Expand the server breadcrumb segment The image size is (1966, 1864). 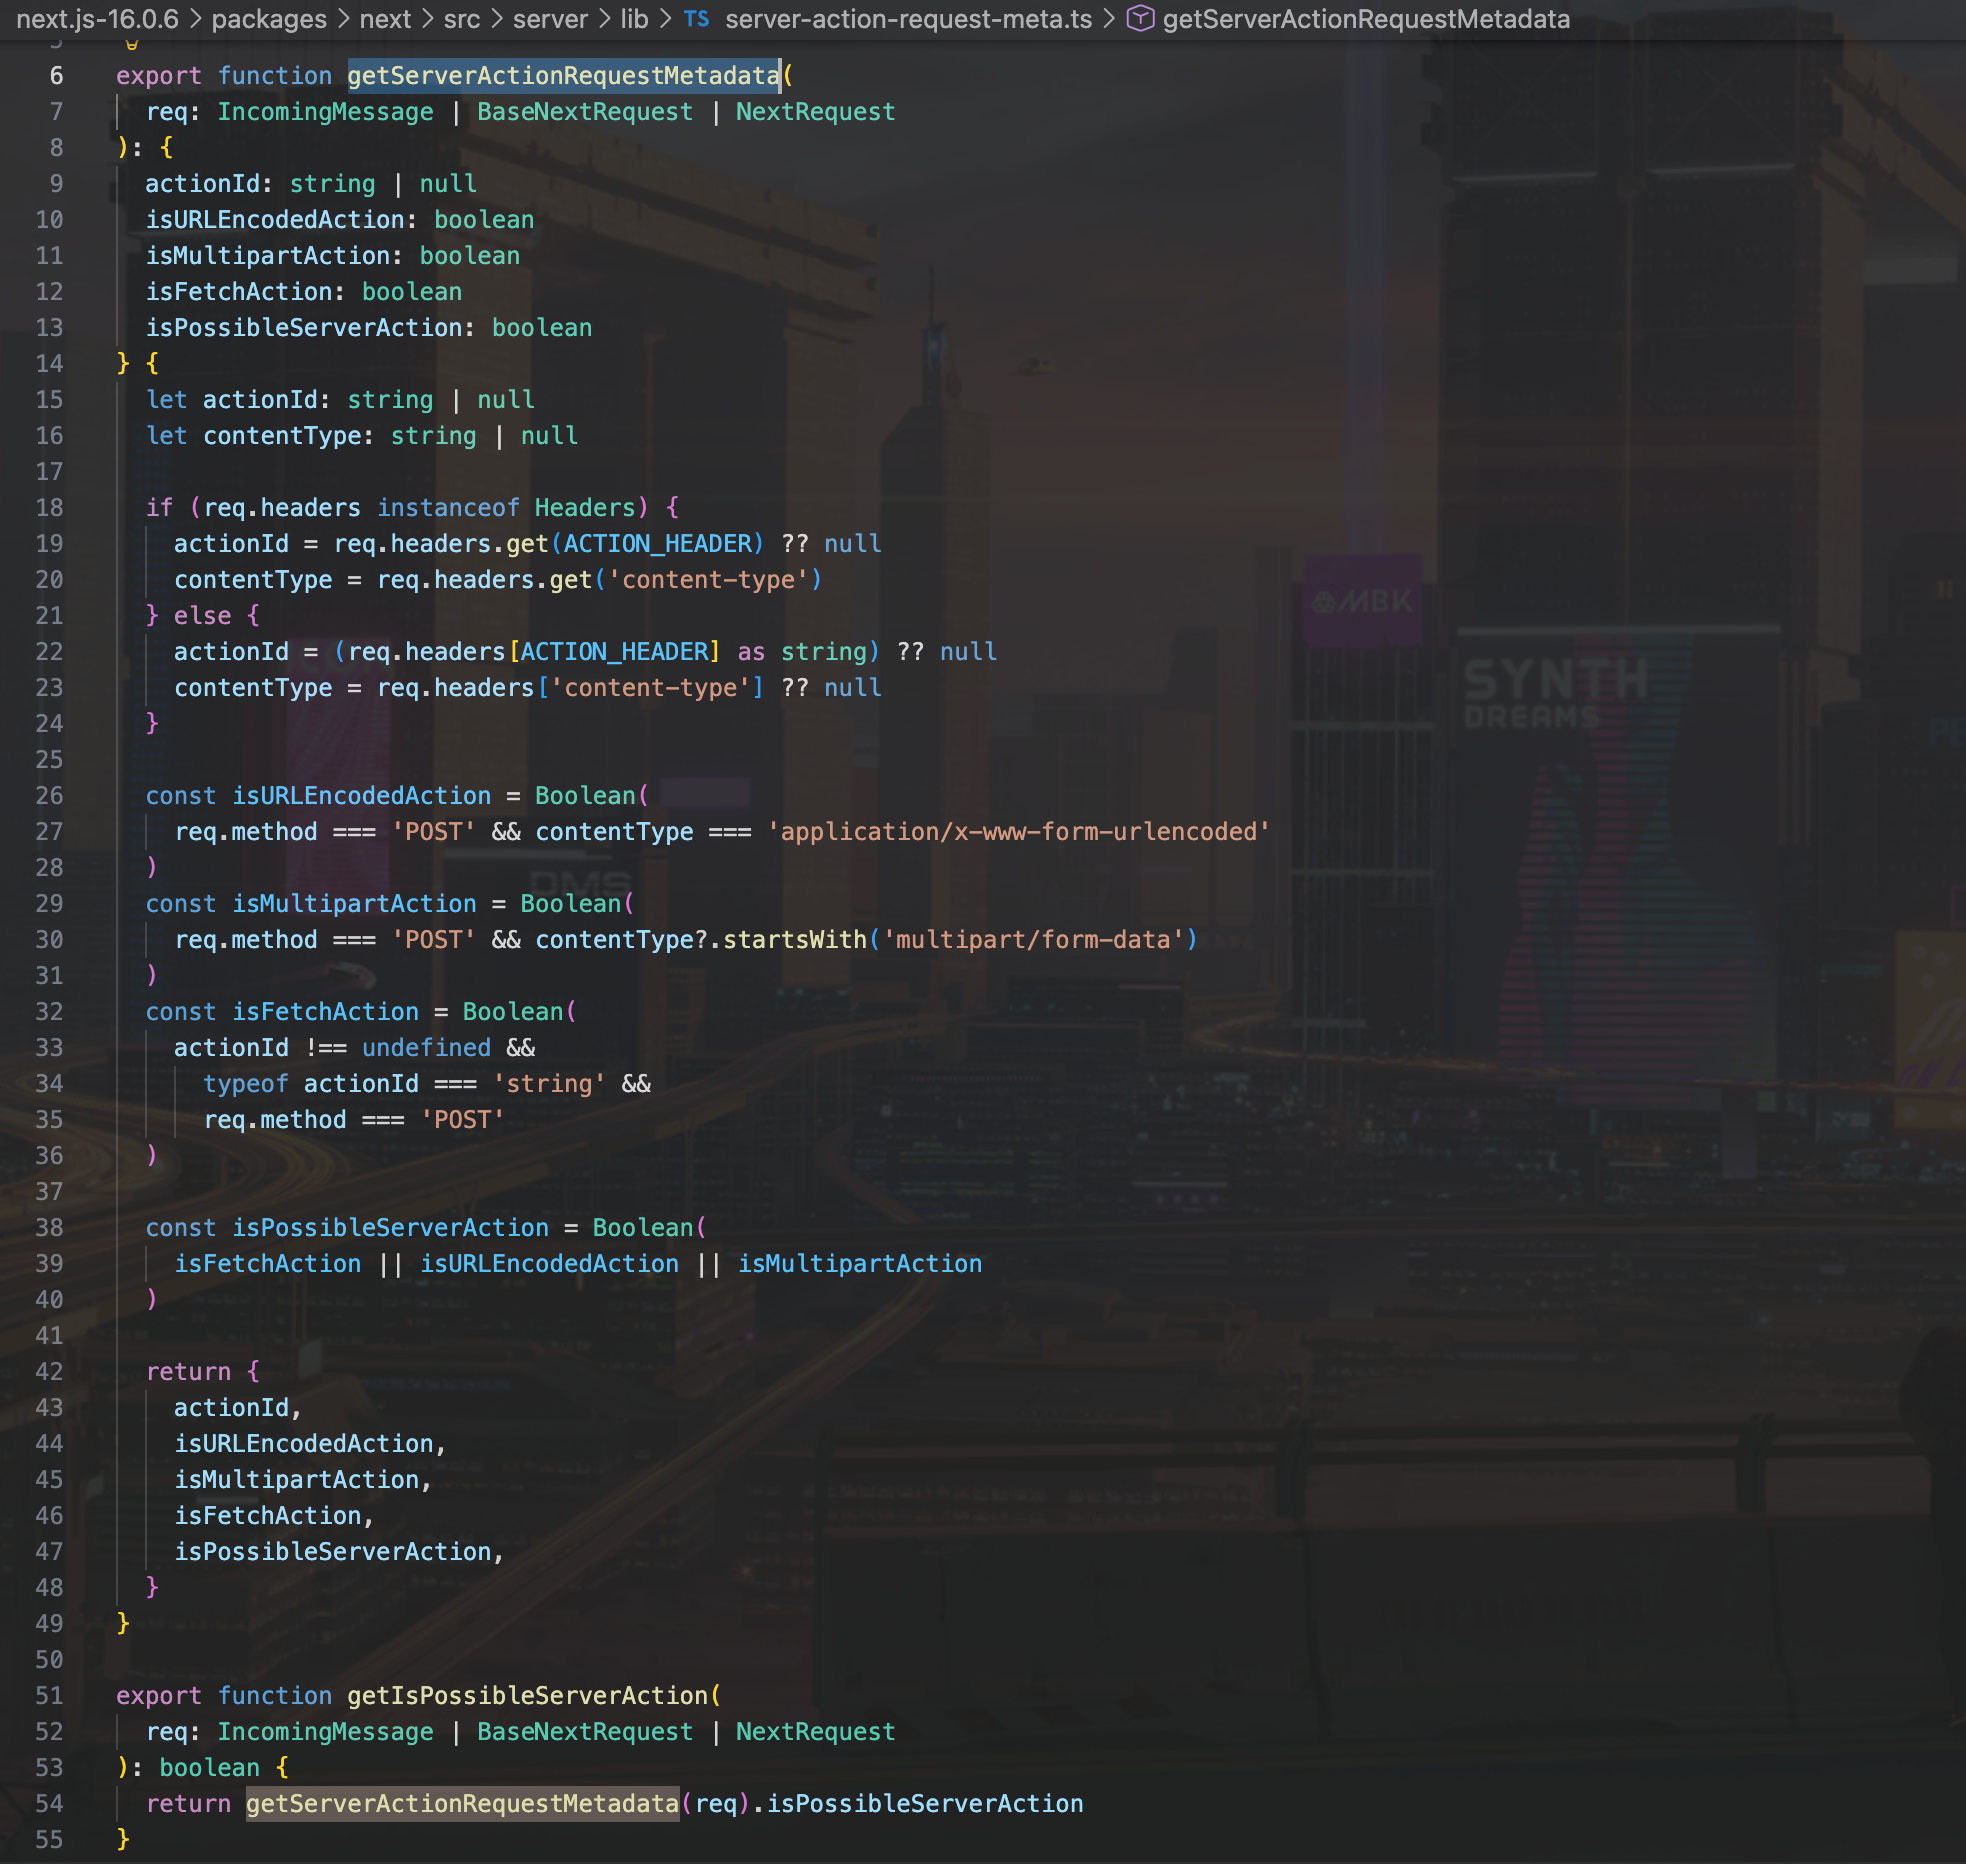click(x=550, y=19)
